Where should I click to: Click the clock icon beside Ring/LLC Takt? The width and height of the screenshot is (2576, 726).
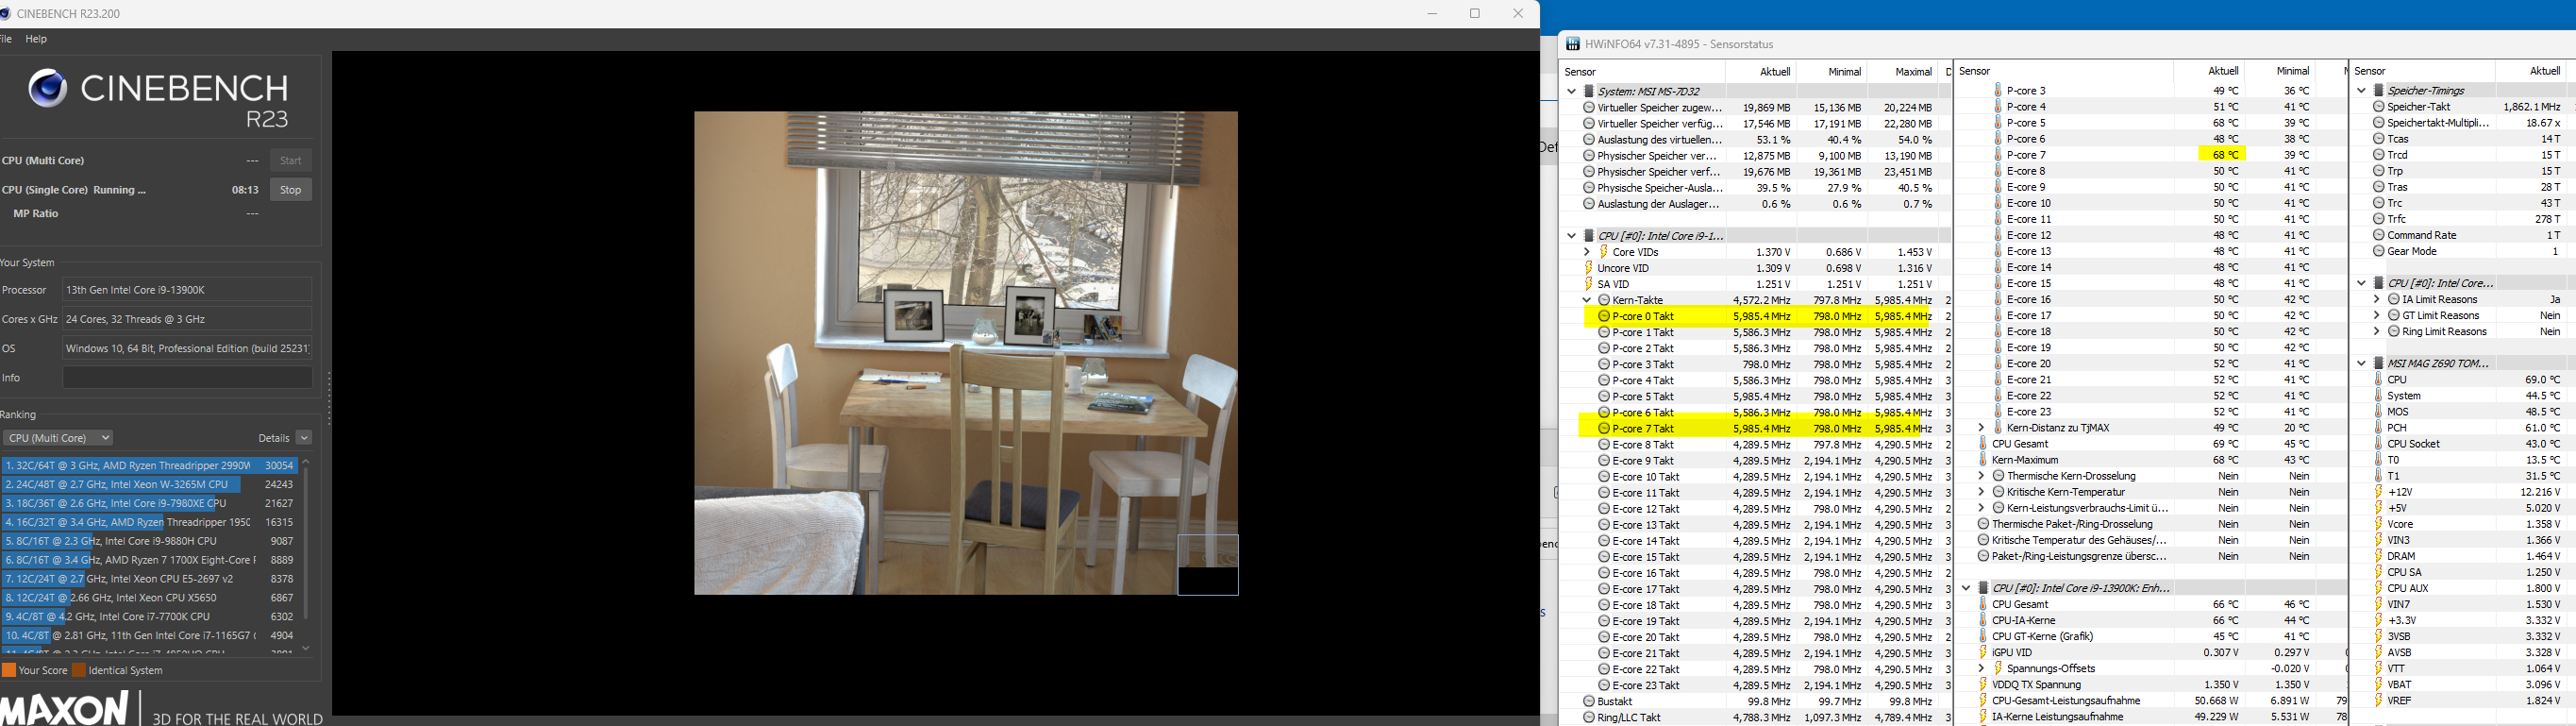(x=1589, y=717)
